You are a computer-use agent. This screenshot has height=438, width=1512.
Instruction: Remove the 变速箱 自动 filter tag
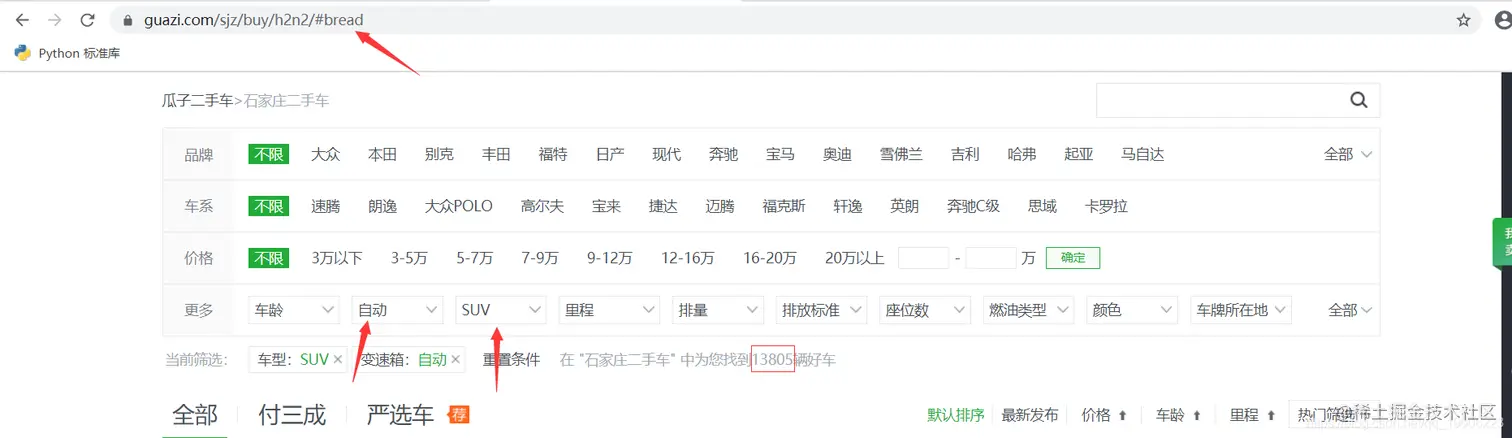coord(456,360)
